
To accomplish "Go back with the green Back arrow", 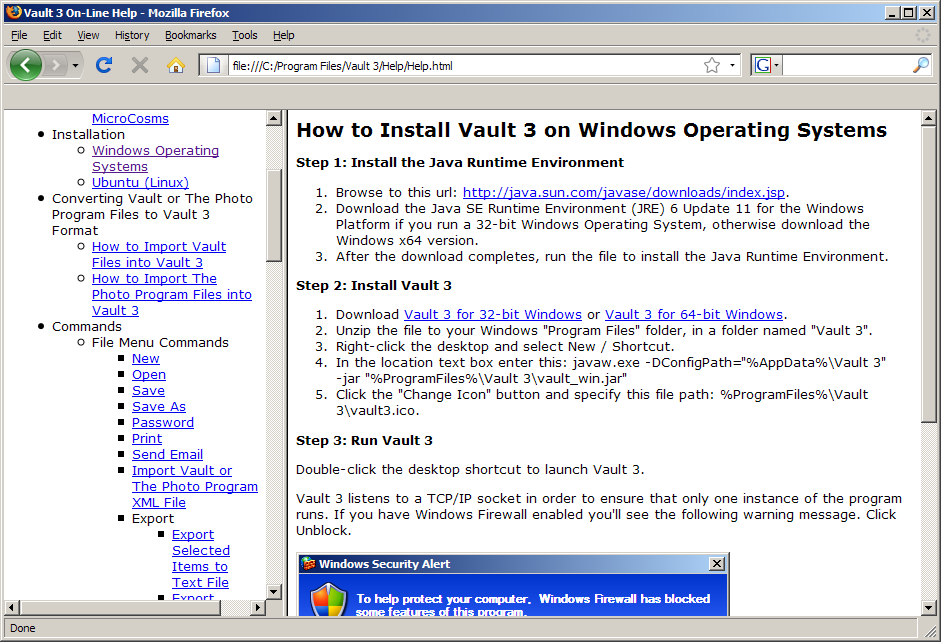I will tap(26, 65).
